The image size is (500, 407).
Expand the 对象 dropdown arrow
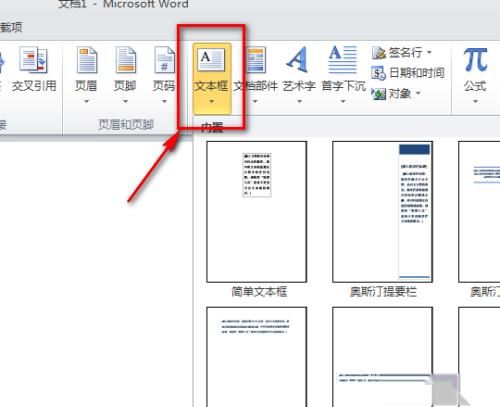point(418,93)
